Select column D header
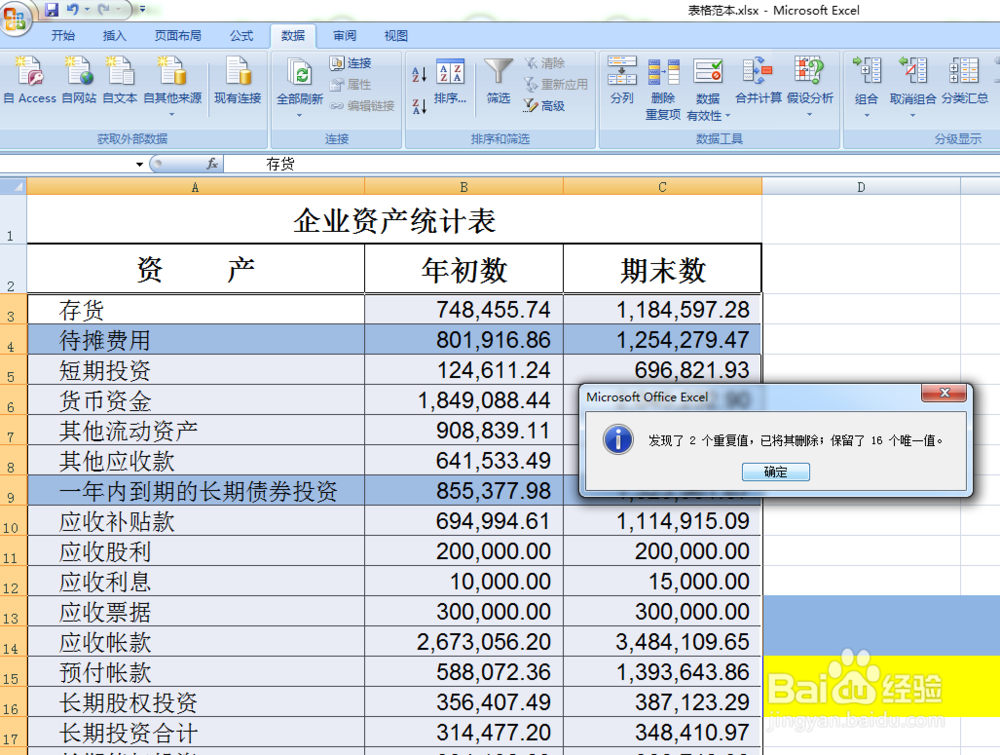 point(861,187)
